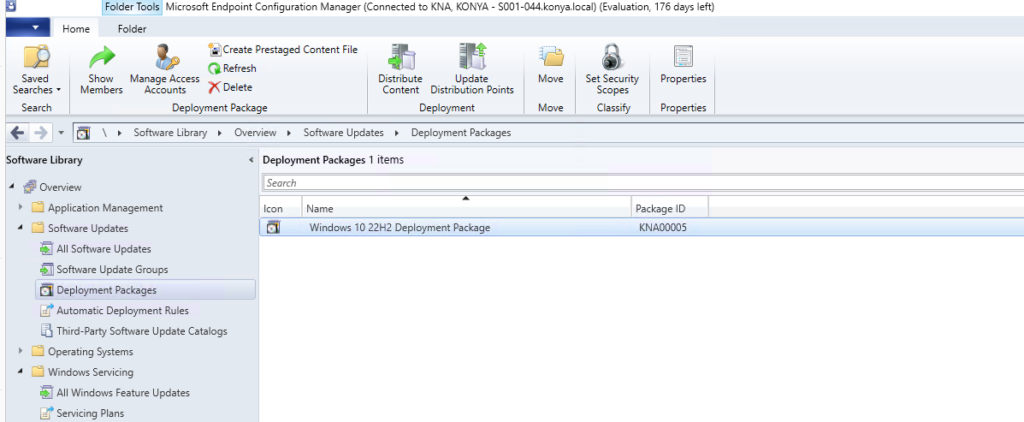Click the breadcrumb root console icon
1024x422 pixels.
coord(83,133)
